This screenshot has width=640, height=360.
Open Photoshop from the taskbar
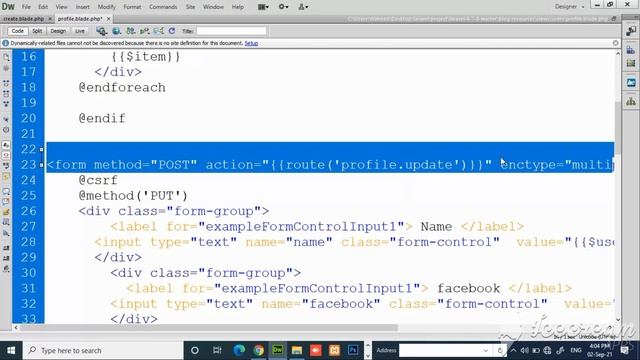click(353, 351)
